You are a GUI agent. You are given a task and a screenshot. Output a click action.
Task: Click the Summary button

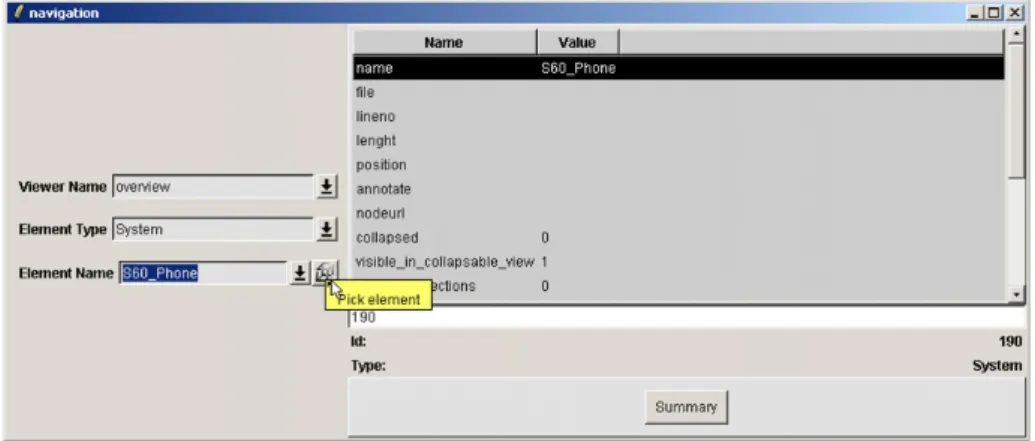point(686,407)
